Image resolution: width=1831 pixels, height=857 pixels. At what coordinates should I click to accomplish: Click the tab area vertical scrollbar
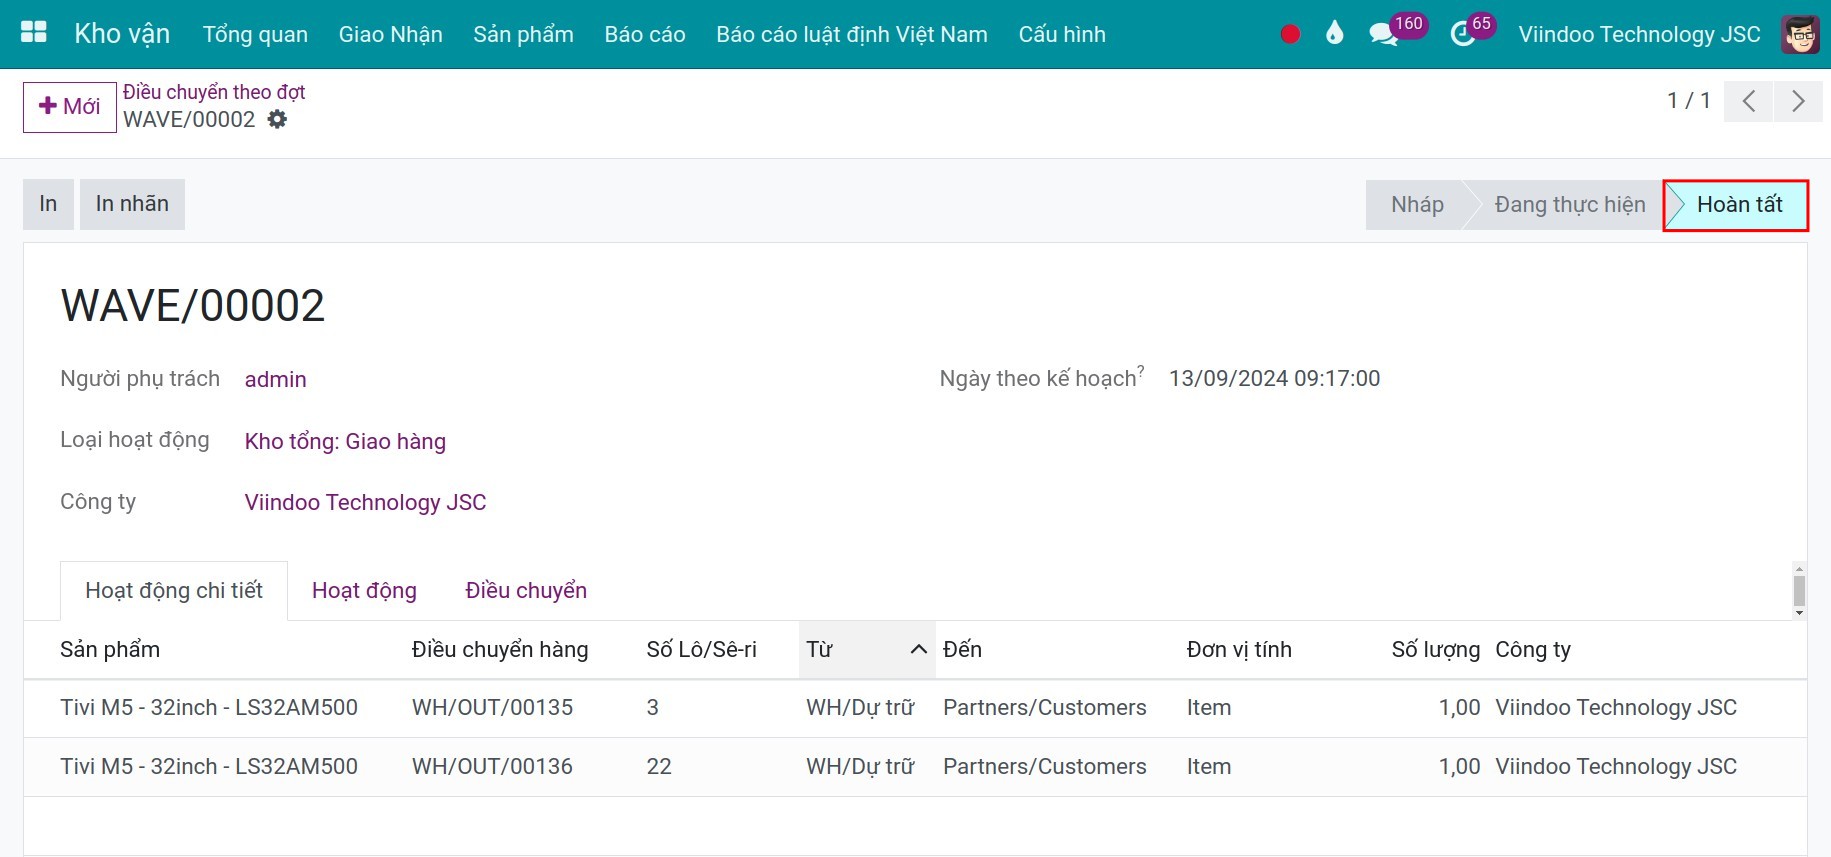click(1799, 591)
